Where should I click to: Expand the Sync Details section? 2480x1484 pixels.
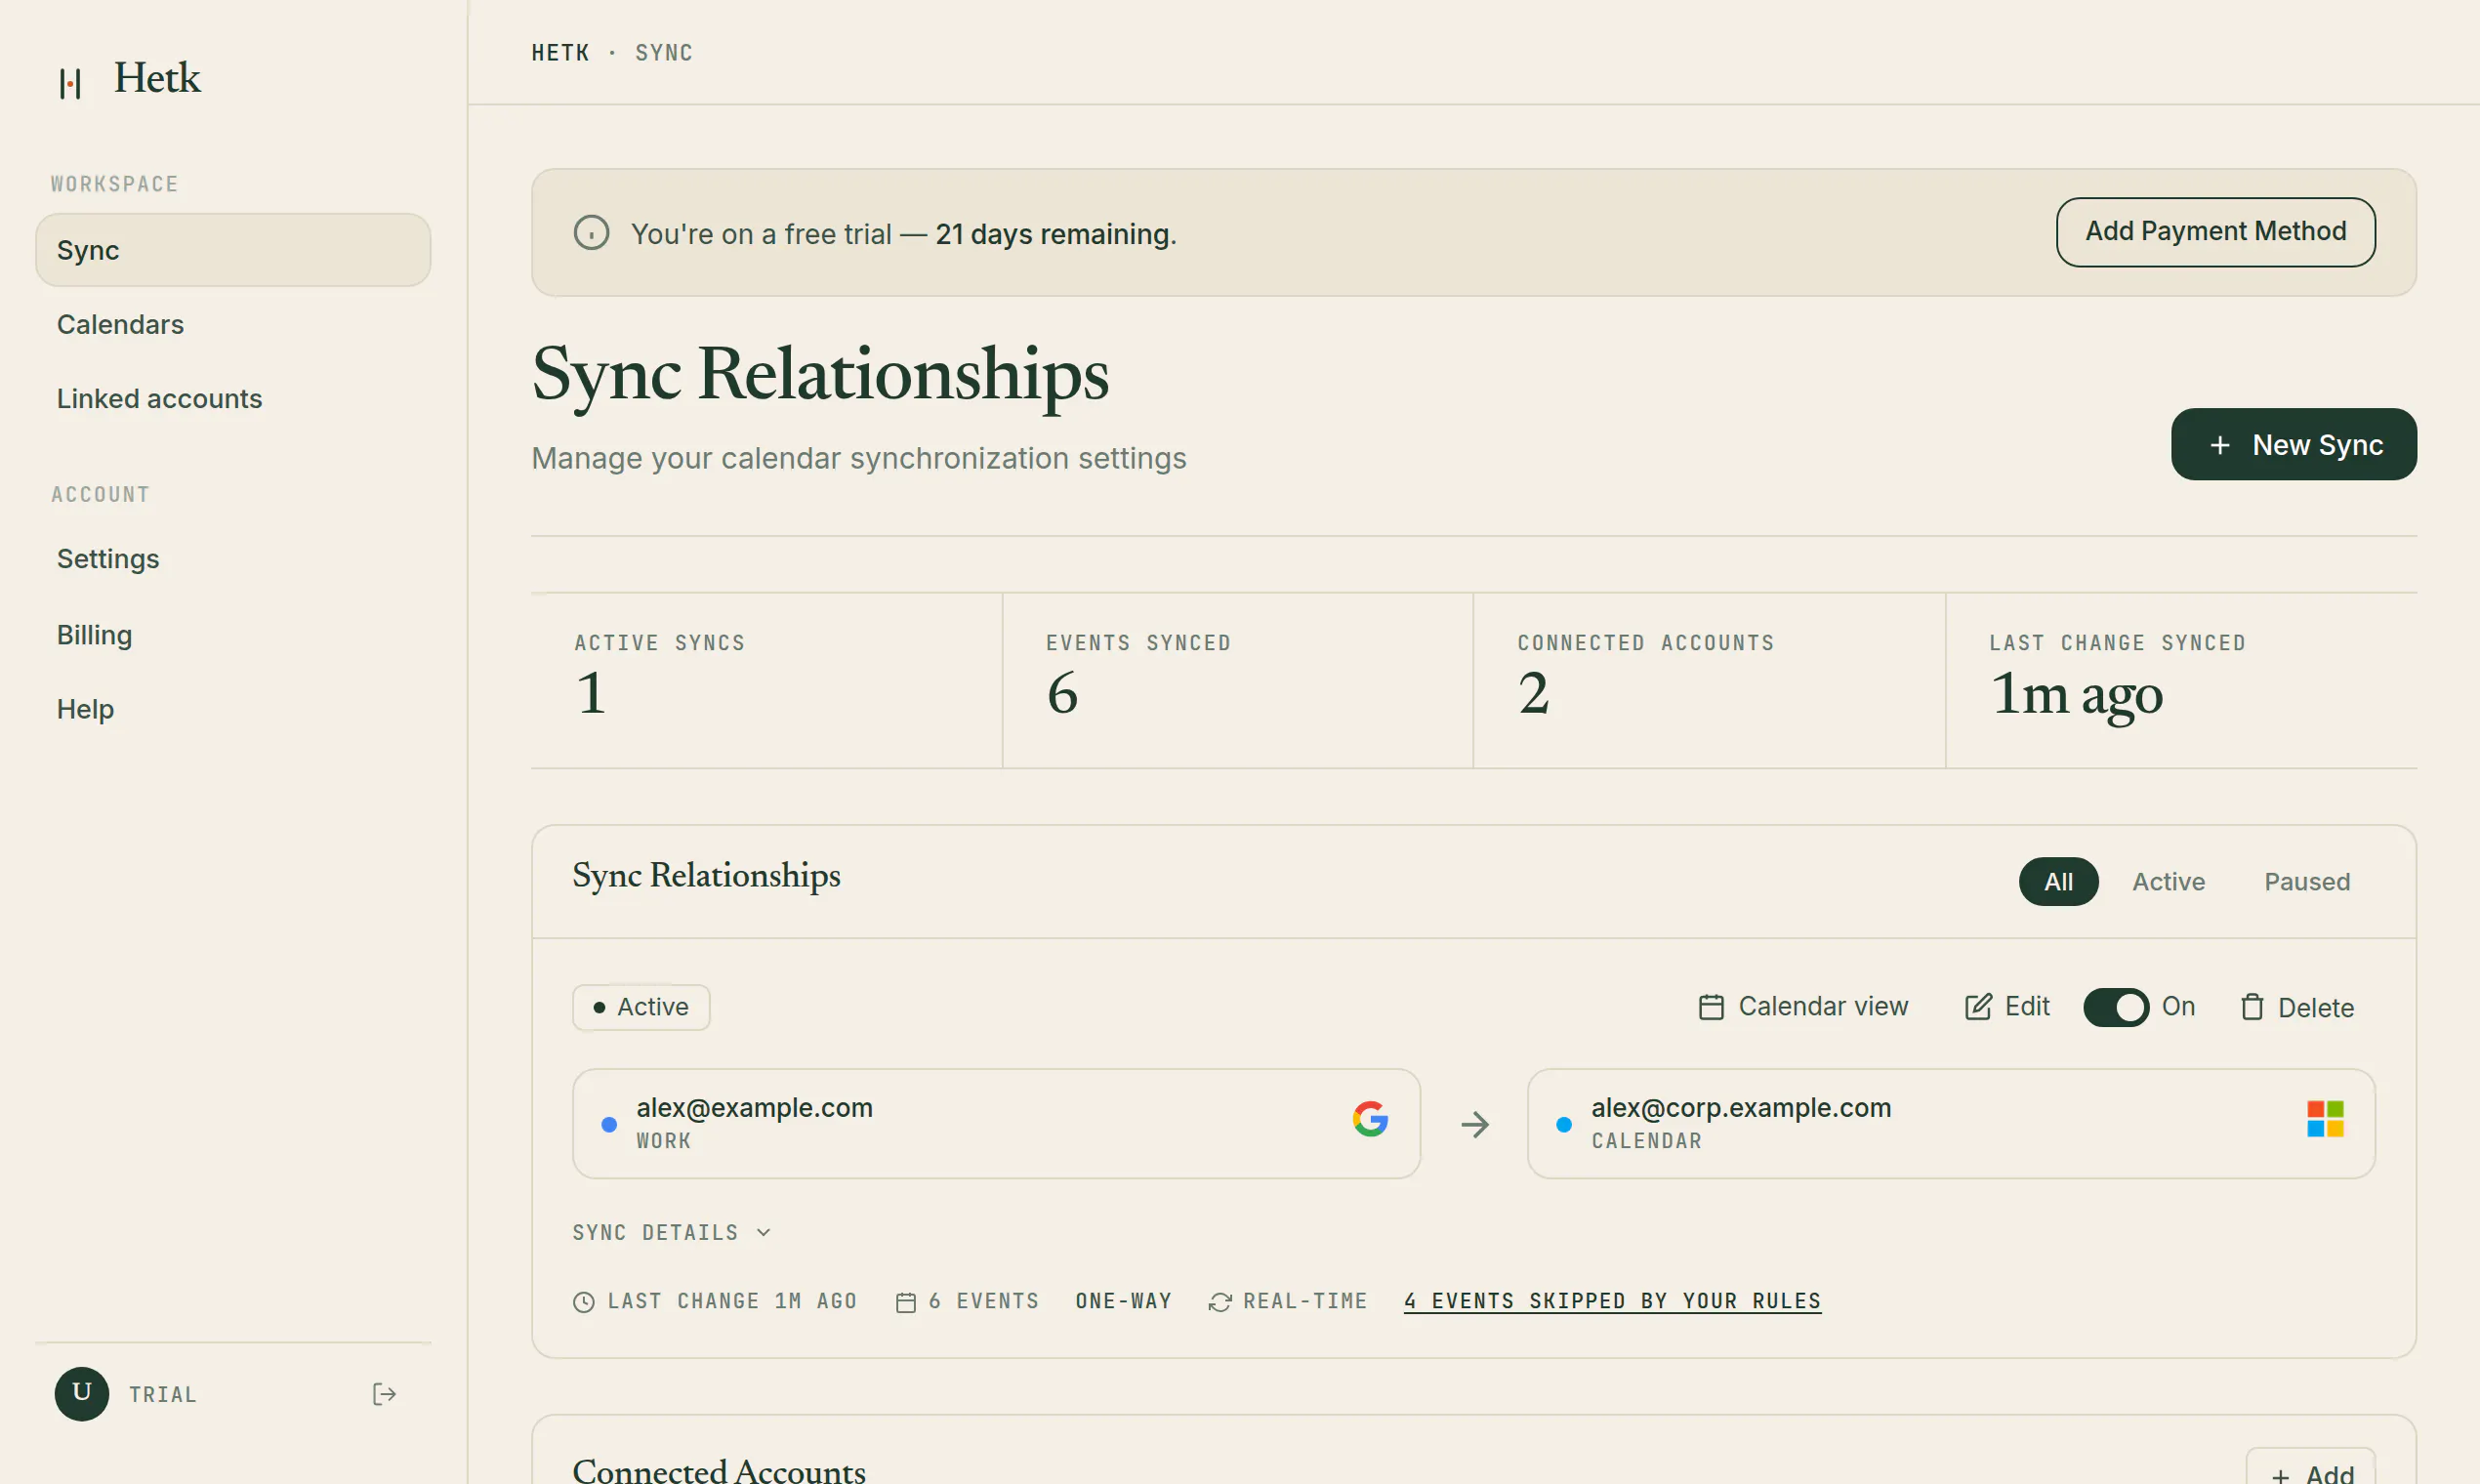point(671,1232)
